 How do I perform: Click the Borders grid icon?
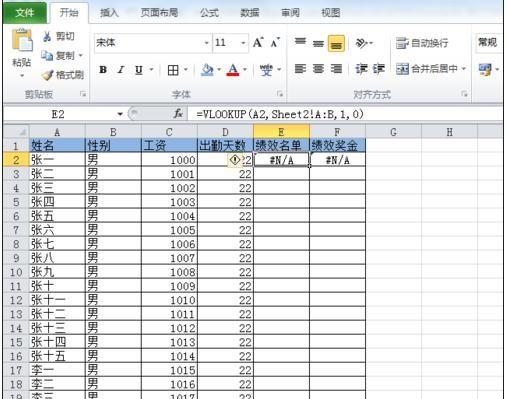click(x=173, y=70)
